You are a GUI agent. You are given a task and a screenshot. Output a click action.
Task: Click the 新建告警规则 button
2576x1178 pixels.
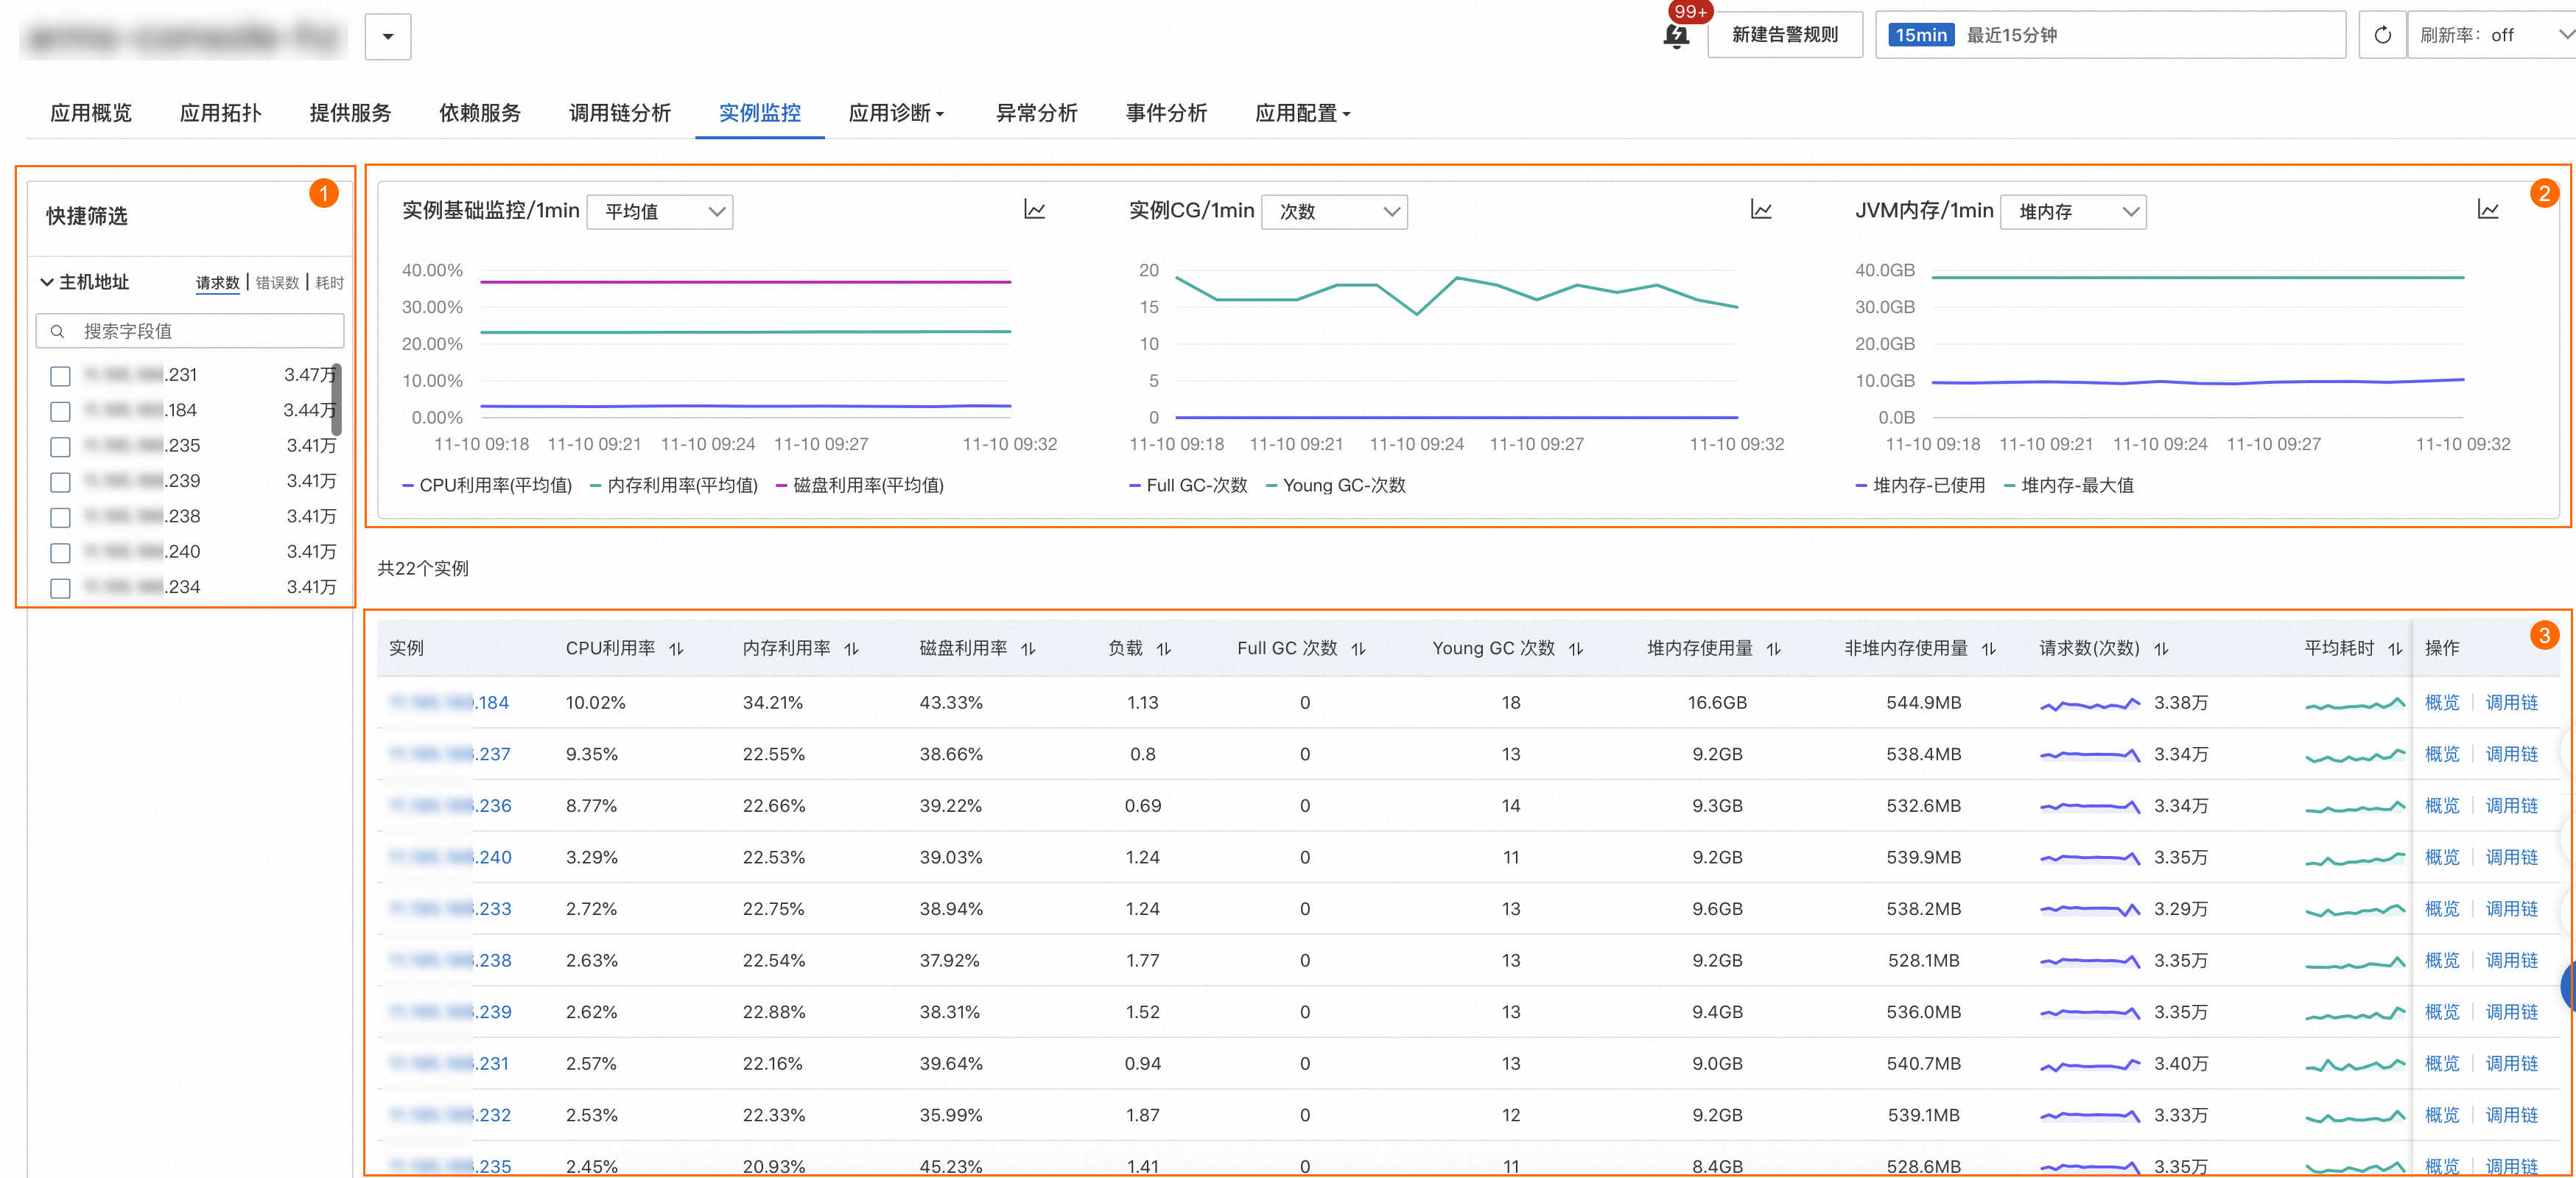pos(1785,35)
